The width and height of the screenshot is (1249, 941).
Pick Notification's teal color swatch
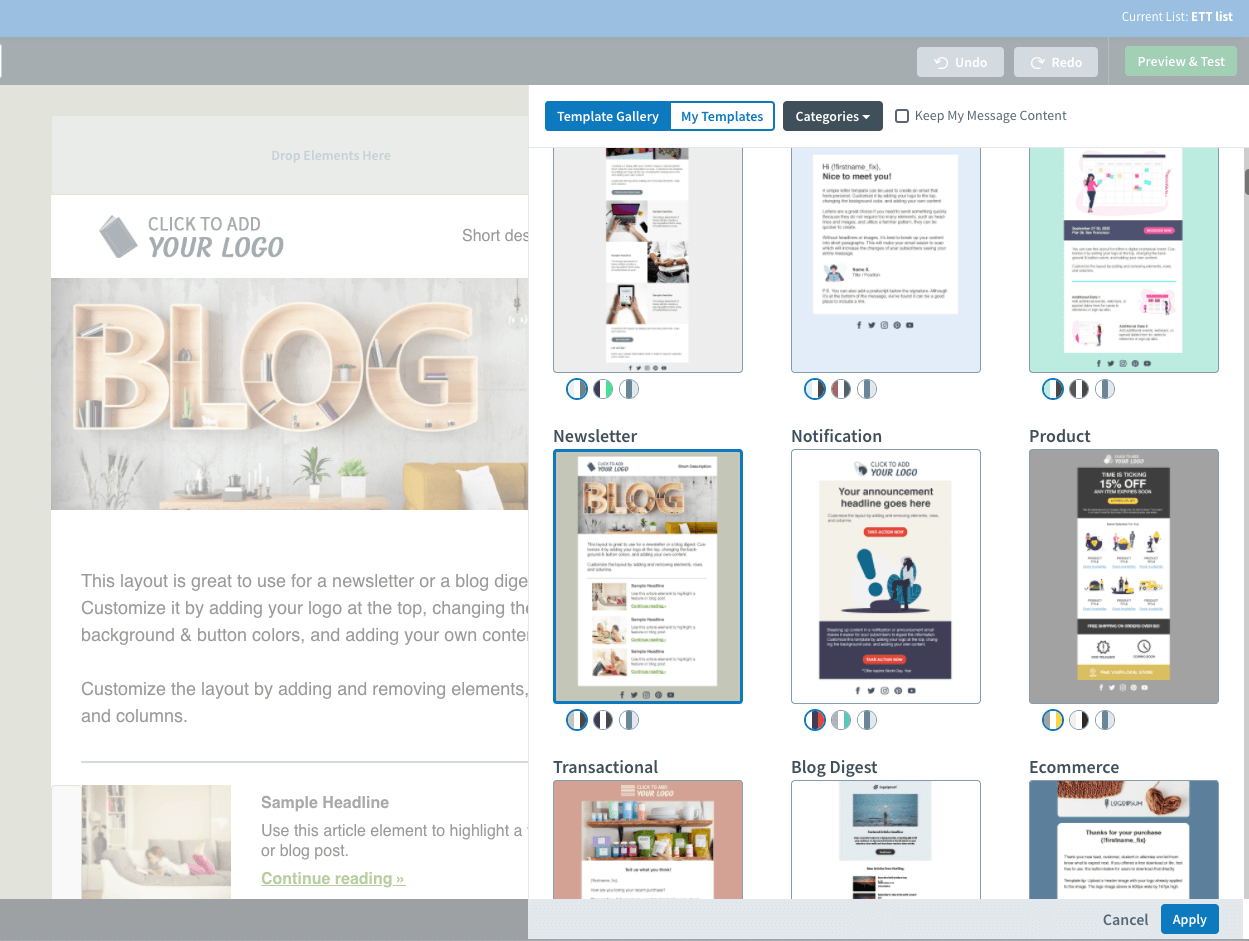[x=841, y=720]
